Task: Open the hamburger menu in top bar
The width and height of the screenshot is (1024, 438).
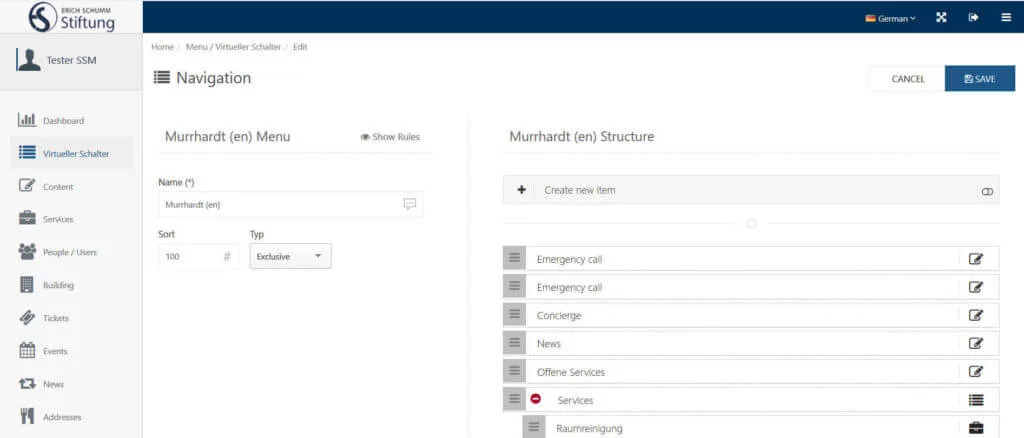Action: click(x=1005, y=17)
